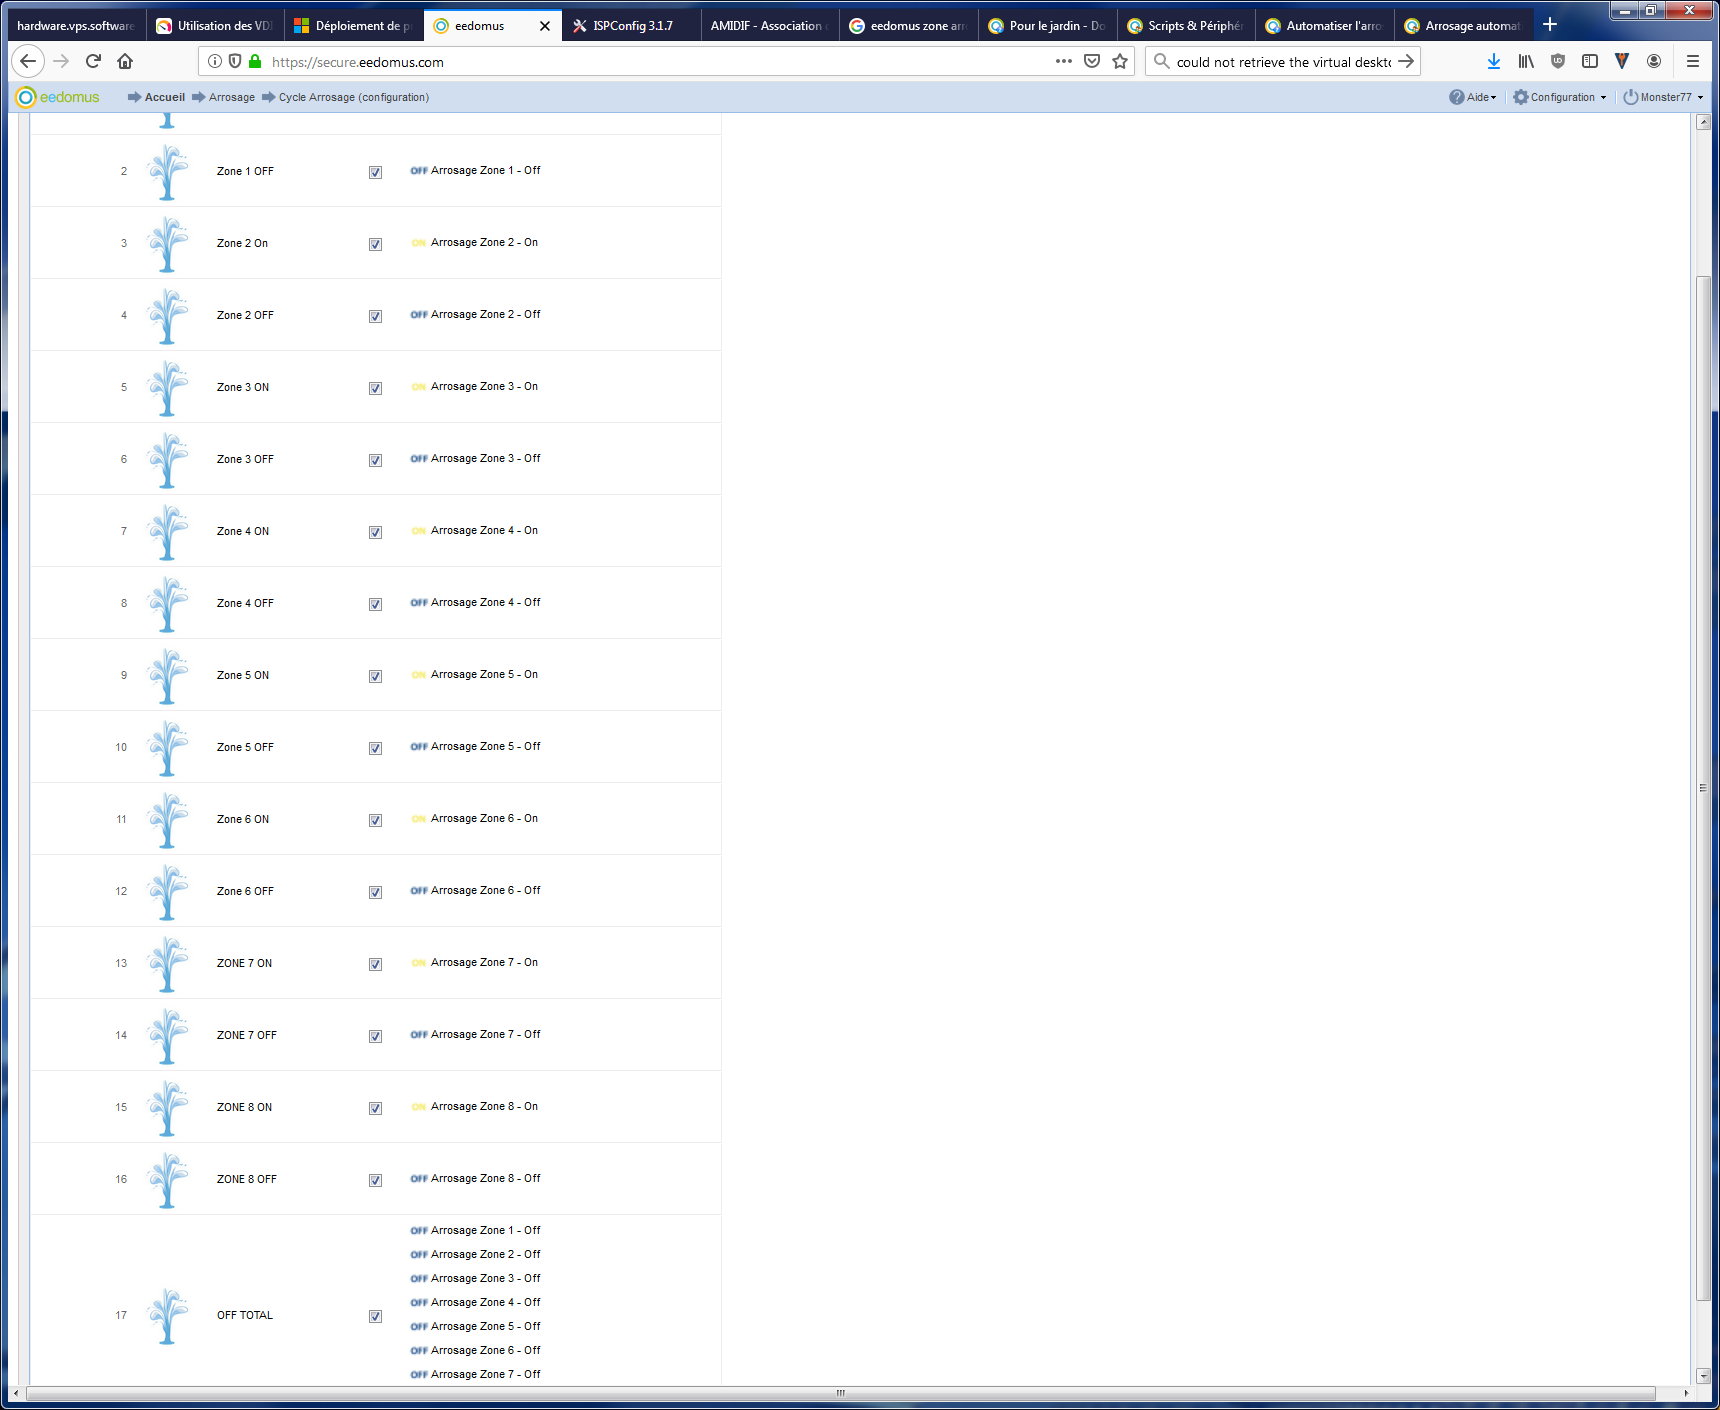This screenshot has width=1720, height=1410.
Task: Toggle the Zone 5 OFF checkbox
Action: click(375, 748)
